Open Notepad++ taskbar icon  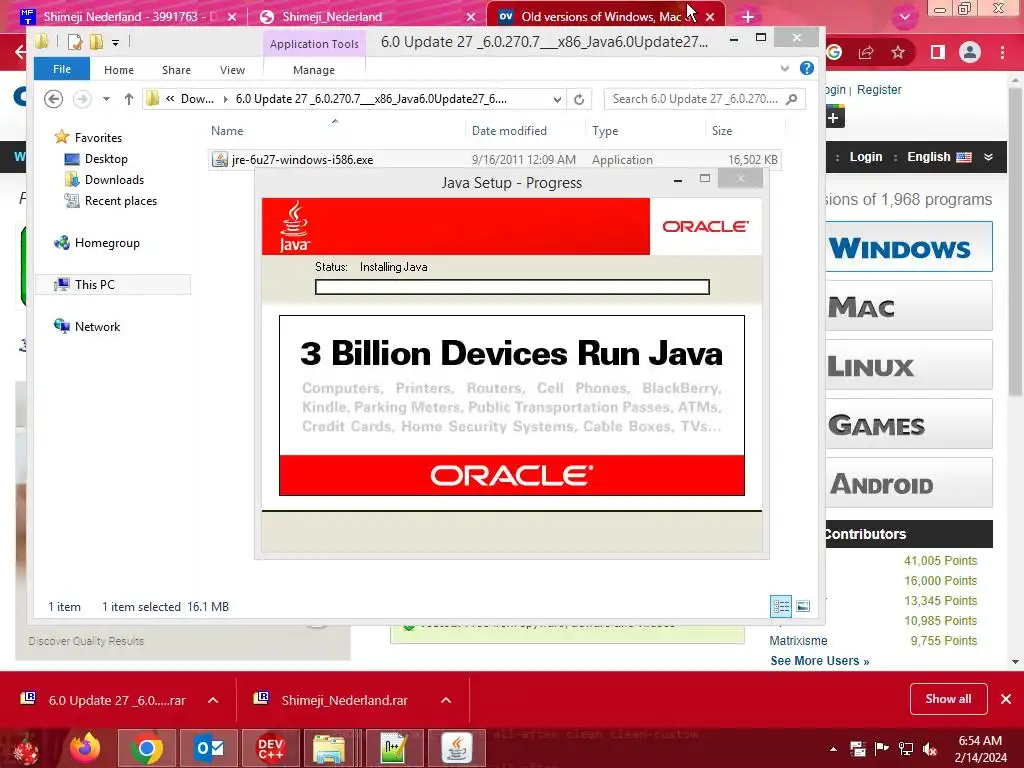[x=394, y=748]
